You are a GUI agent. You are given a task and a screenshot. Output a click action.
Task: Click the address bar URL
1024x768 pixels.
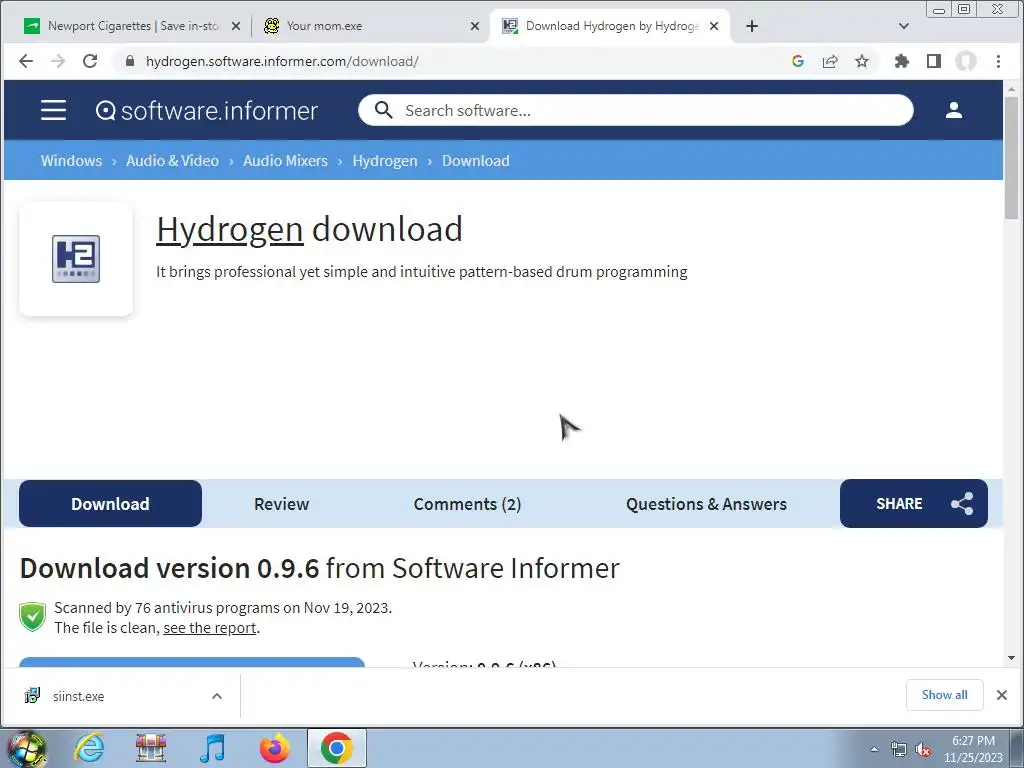282,61
